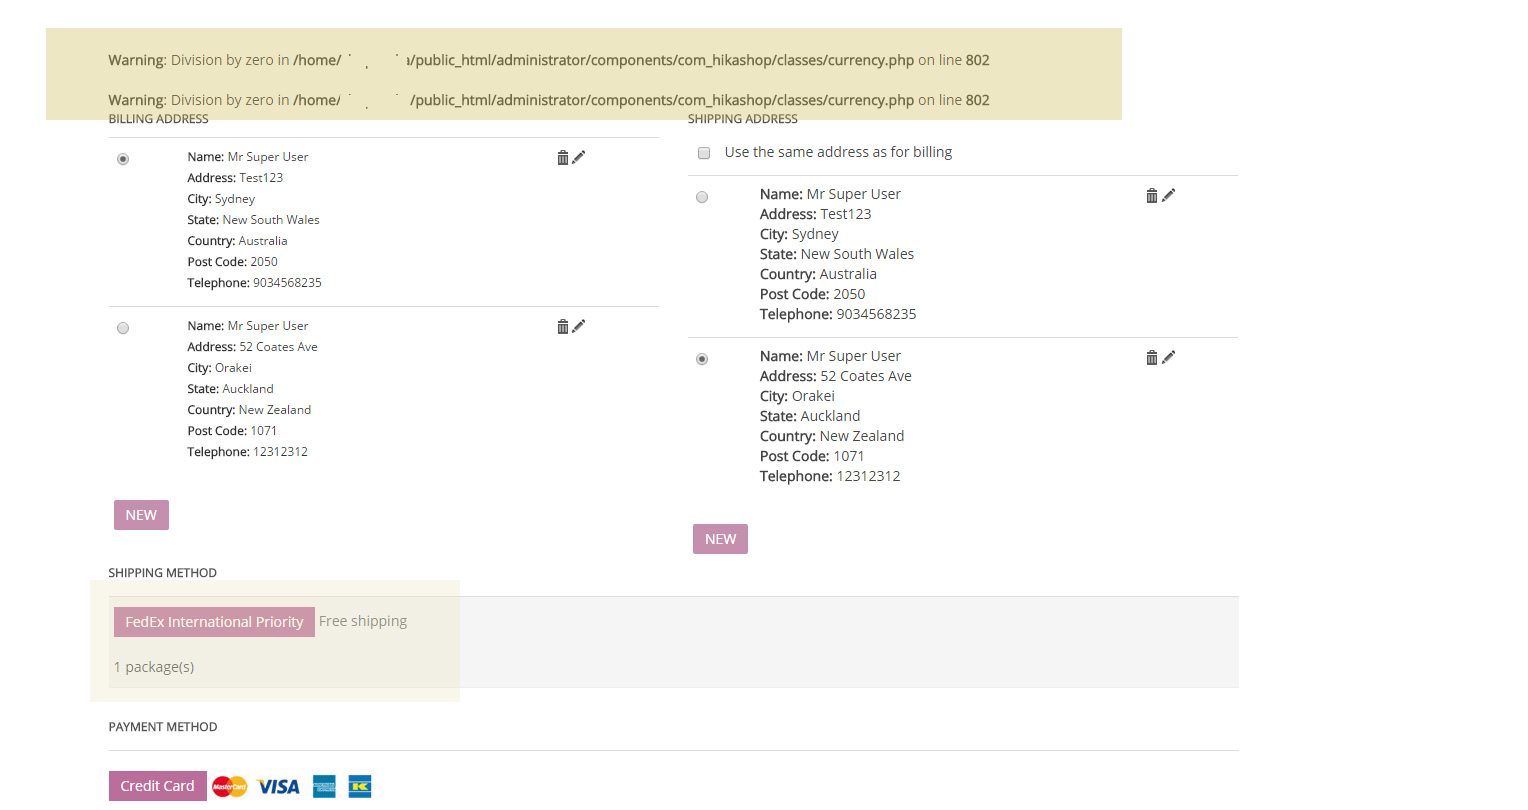Edit the Orakei billing address
This screenshot has width=1528, height=810.
point(579,326)
